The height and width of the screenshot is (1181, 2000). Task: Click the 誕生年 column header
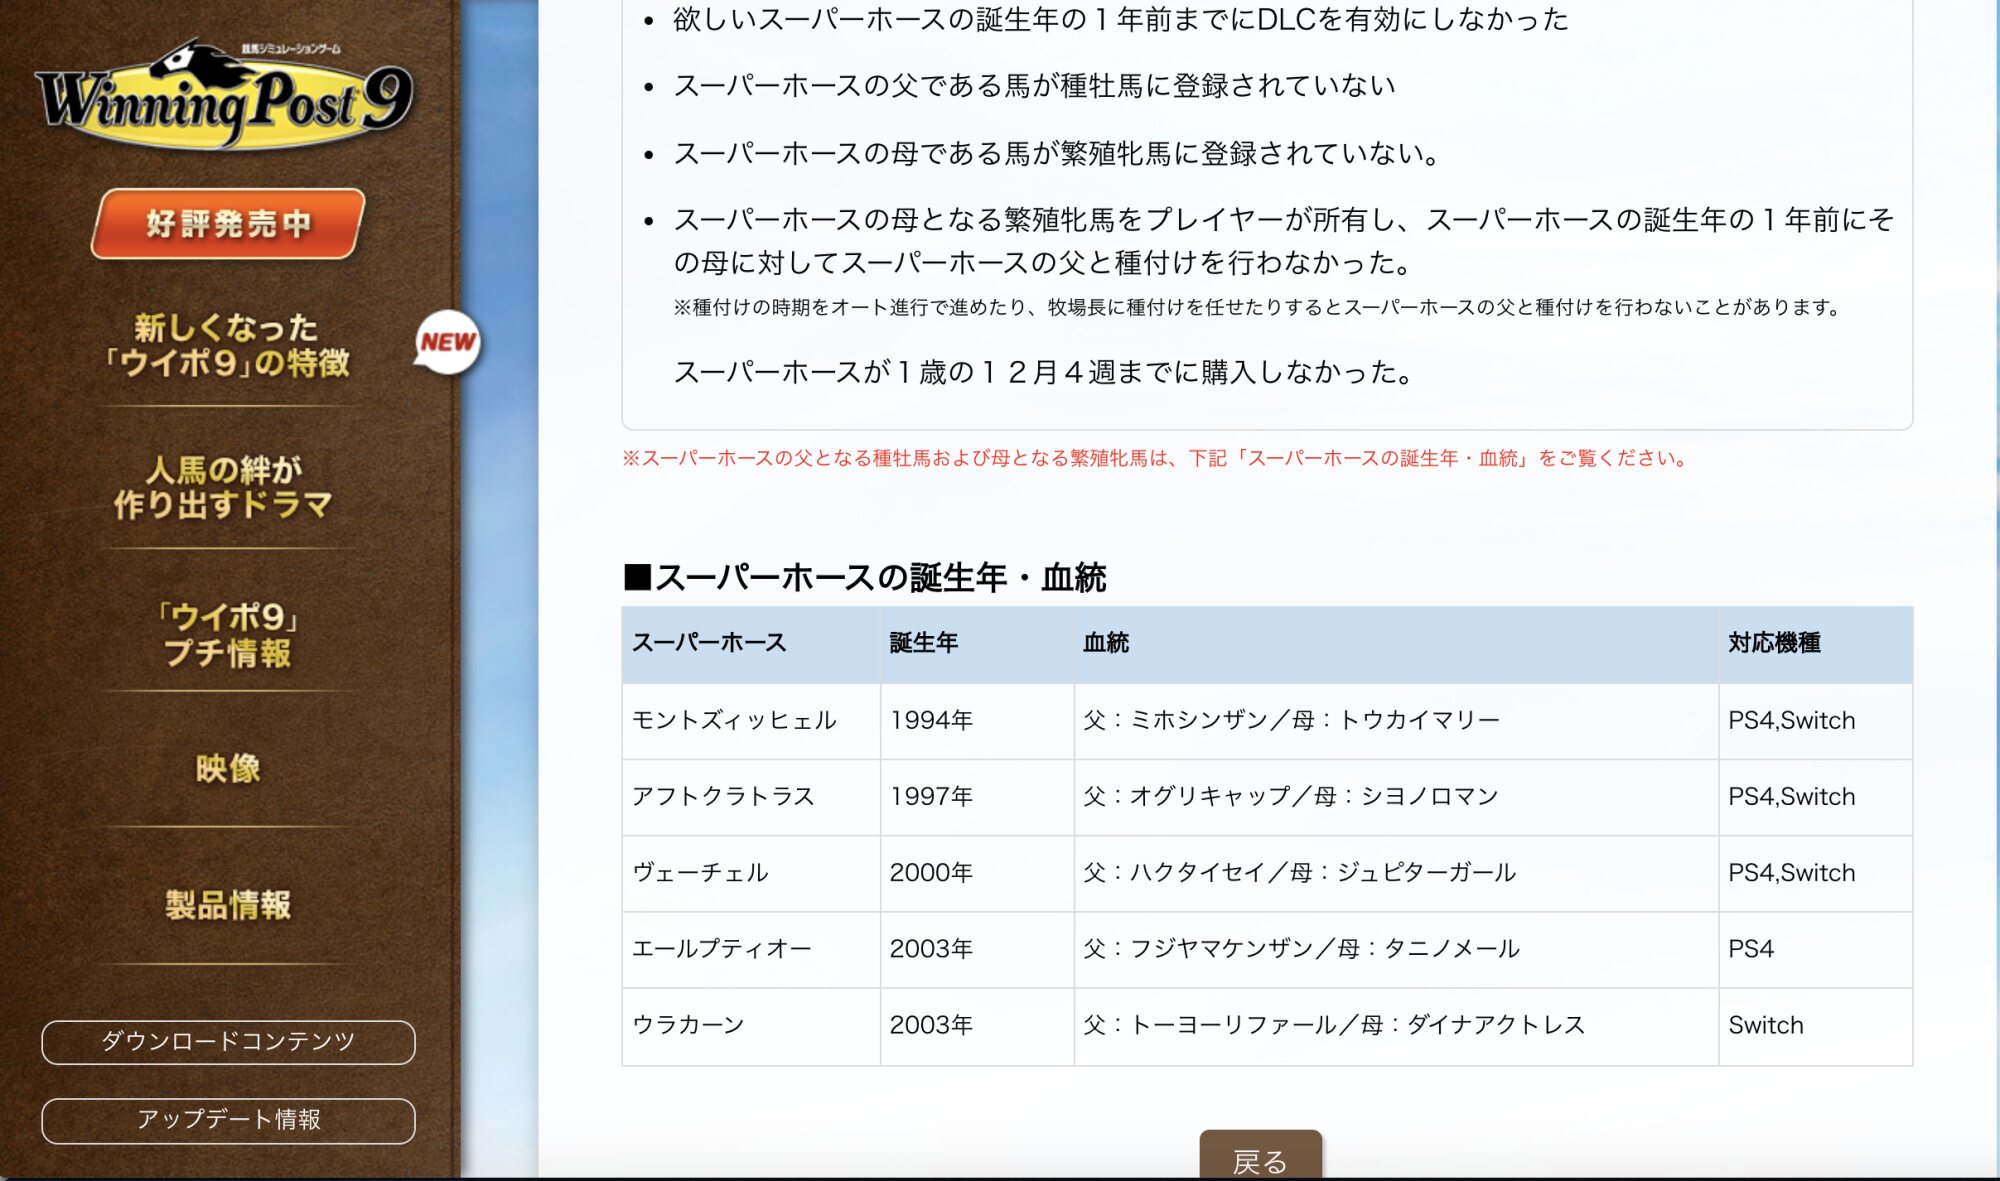923,643
